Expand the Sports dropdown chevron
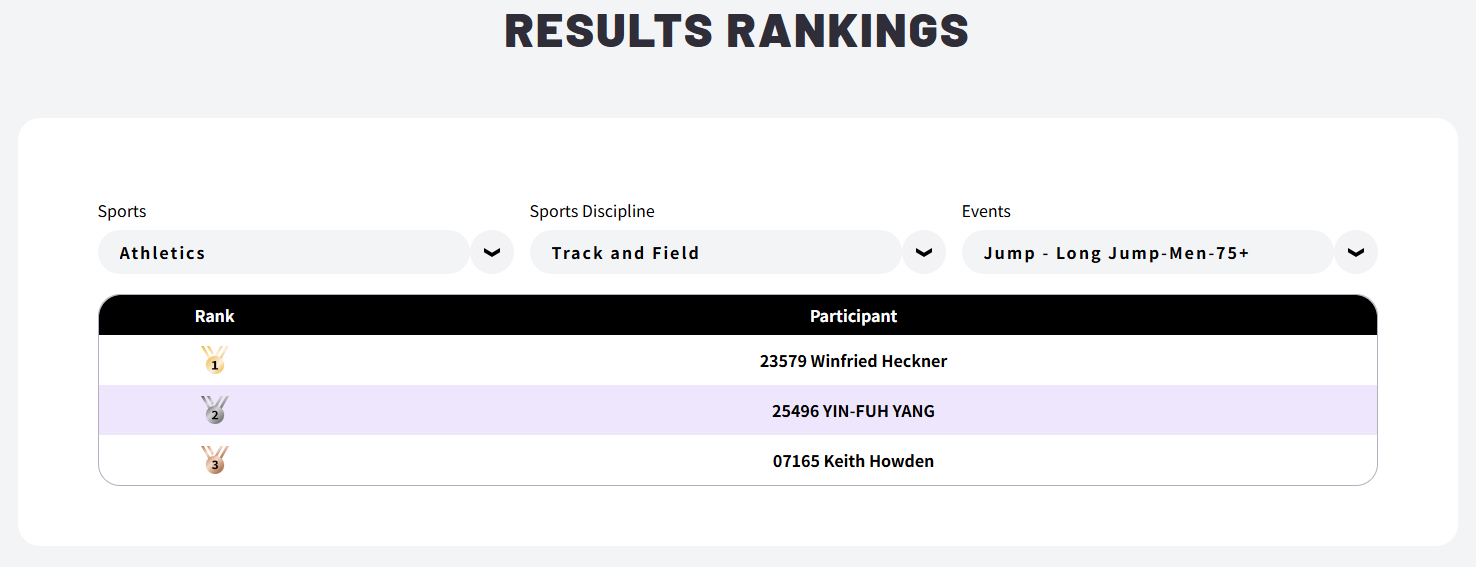The image size is (1476, 567). click(492, 252)
